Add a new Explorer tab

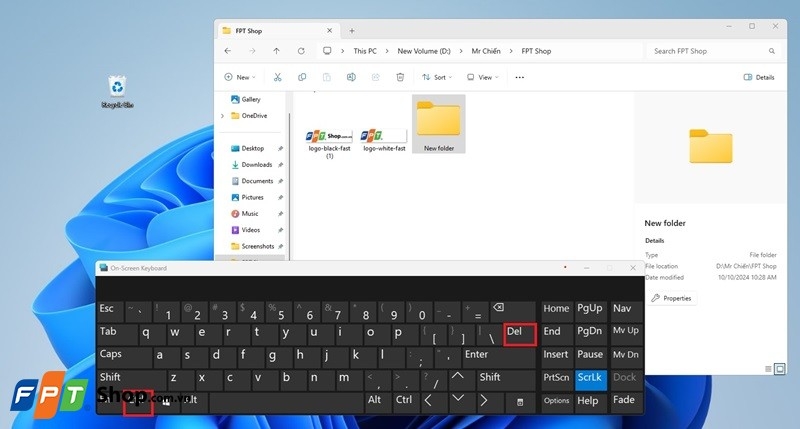(352, 31)
